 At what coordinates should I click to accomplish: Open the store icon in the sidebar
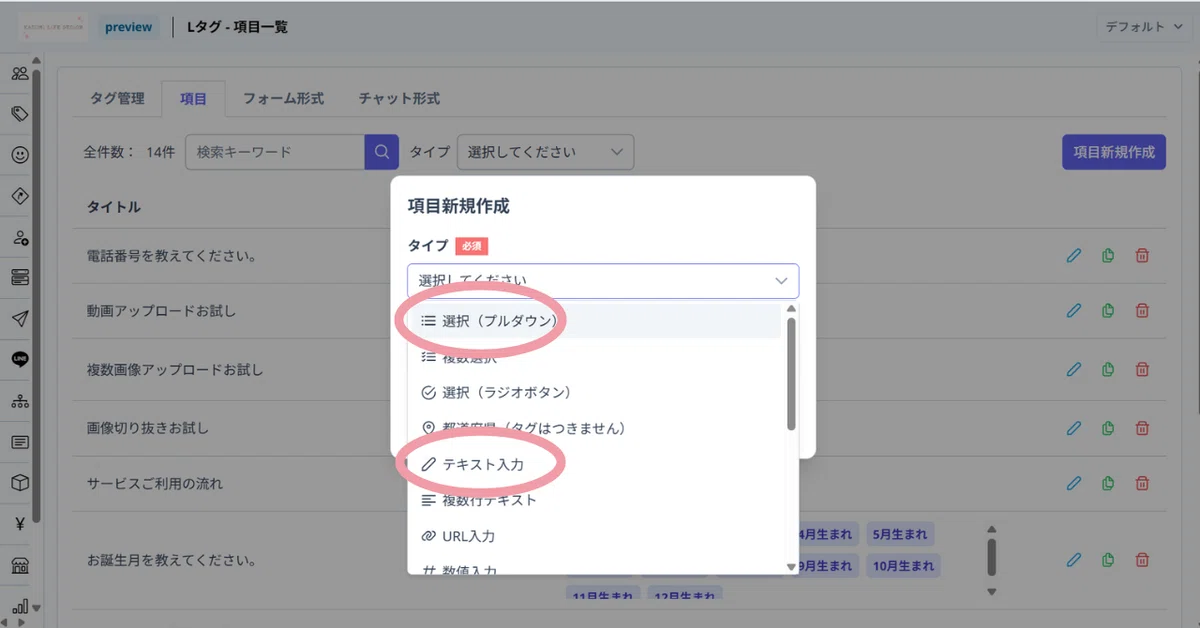pos(20,565)
